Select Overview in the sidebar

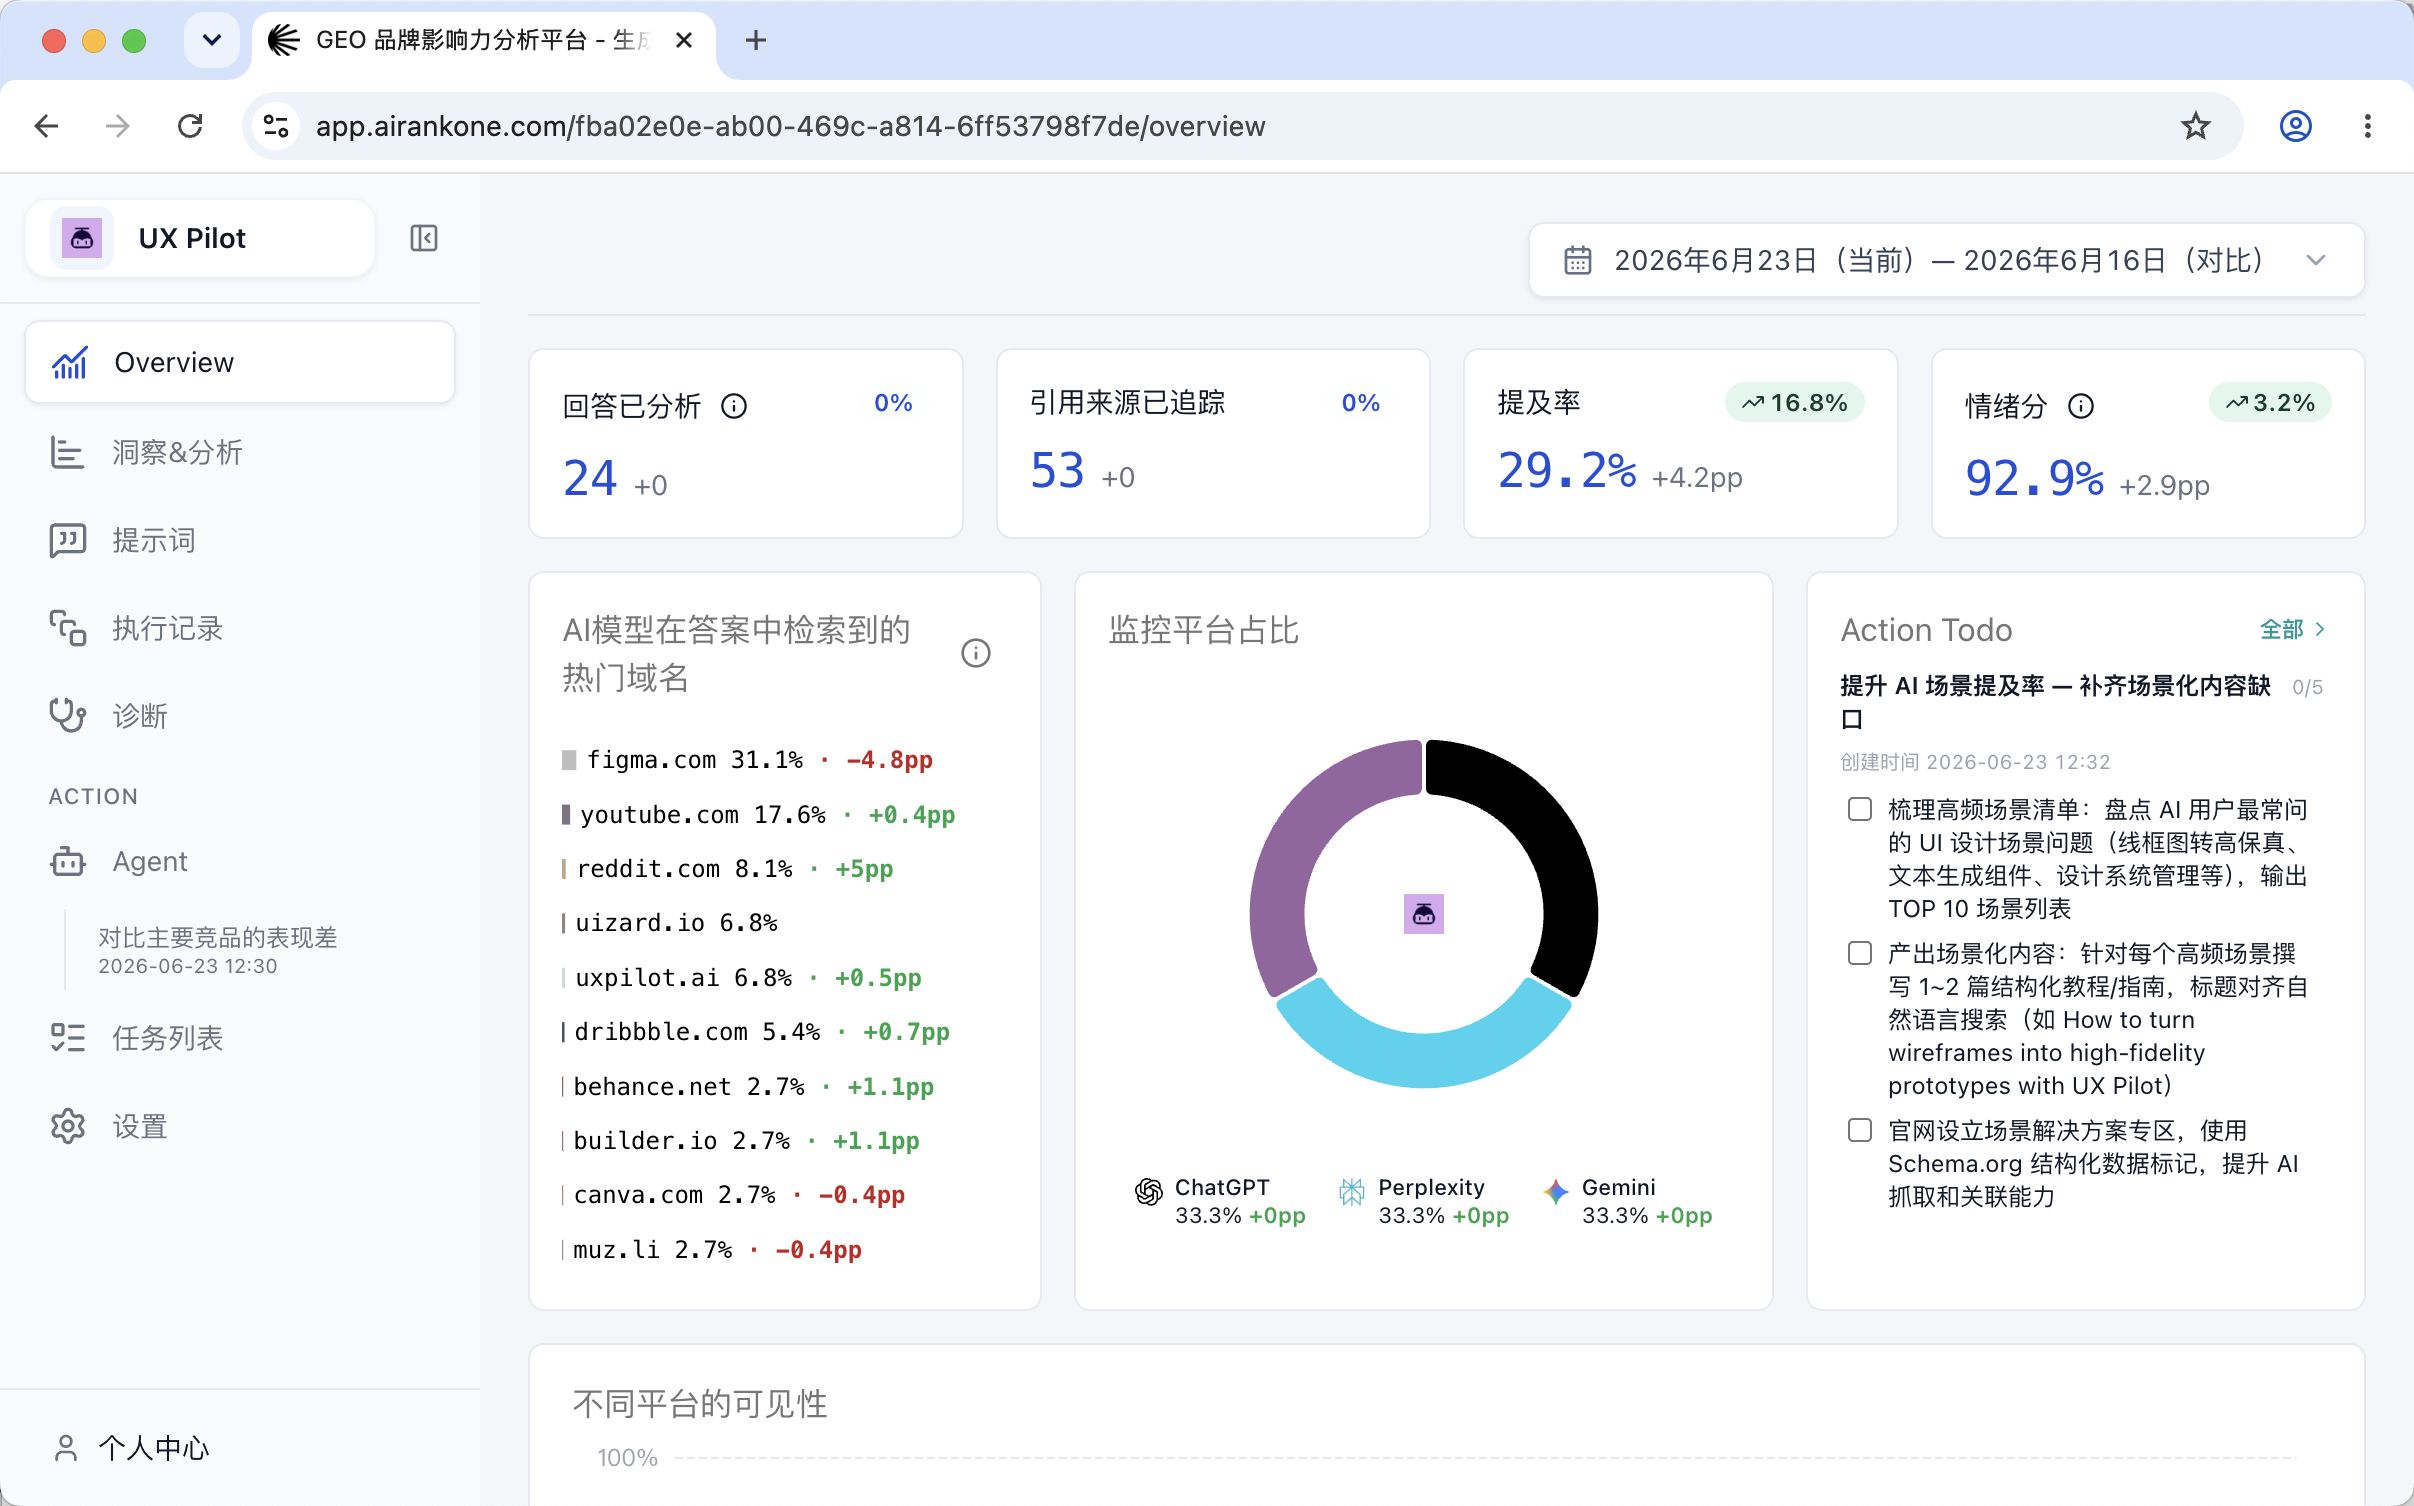coord(240,362)
